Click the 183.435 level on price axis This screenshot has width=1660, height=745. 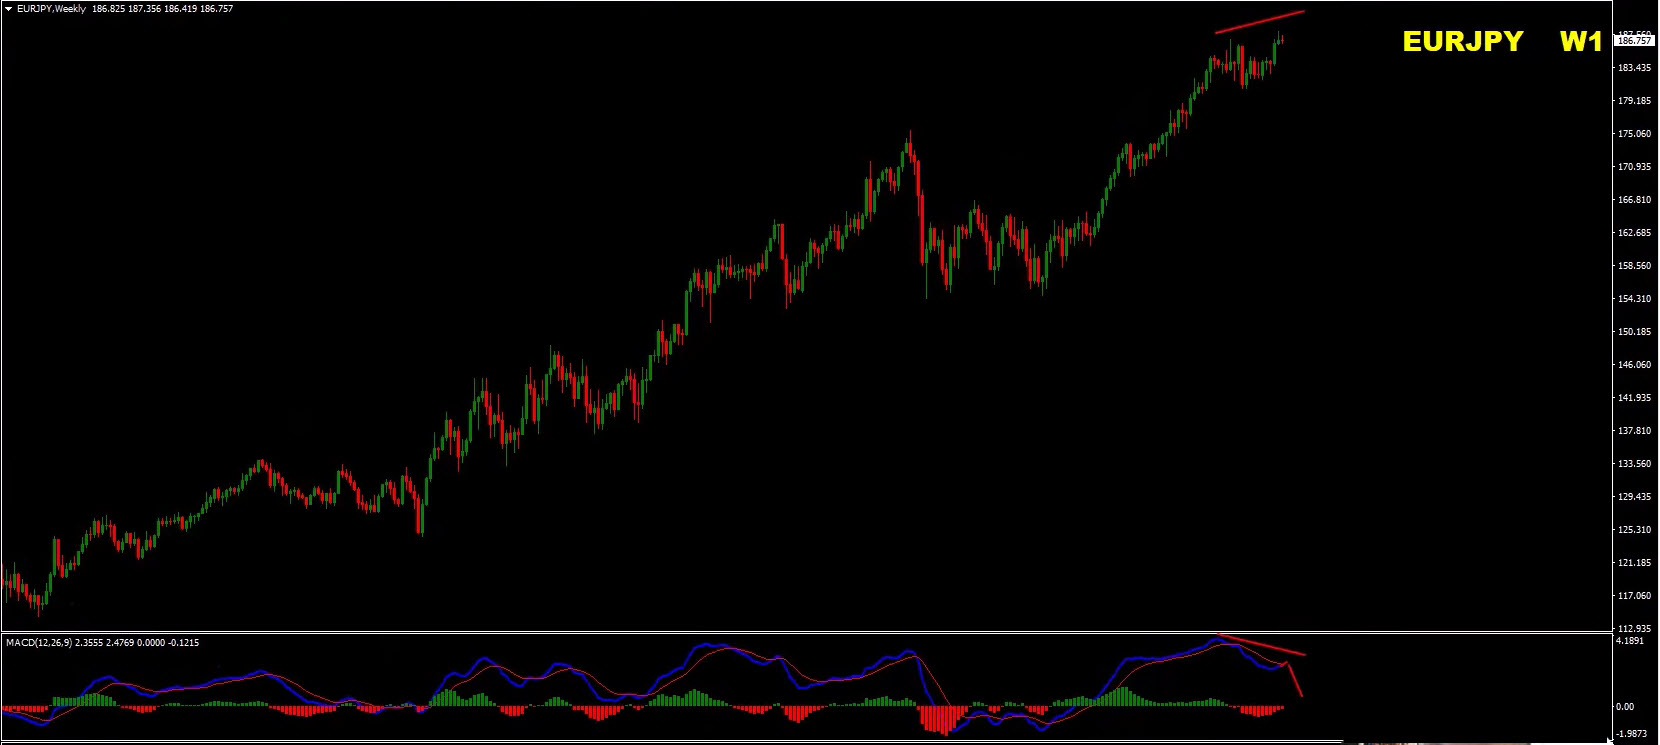pyautogui.click(x=1633, y=68)
